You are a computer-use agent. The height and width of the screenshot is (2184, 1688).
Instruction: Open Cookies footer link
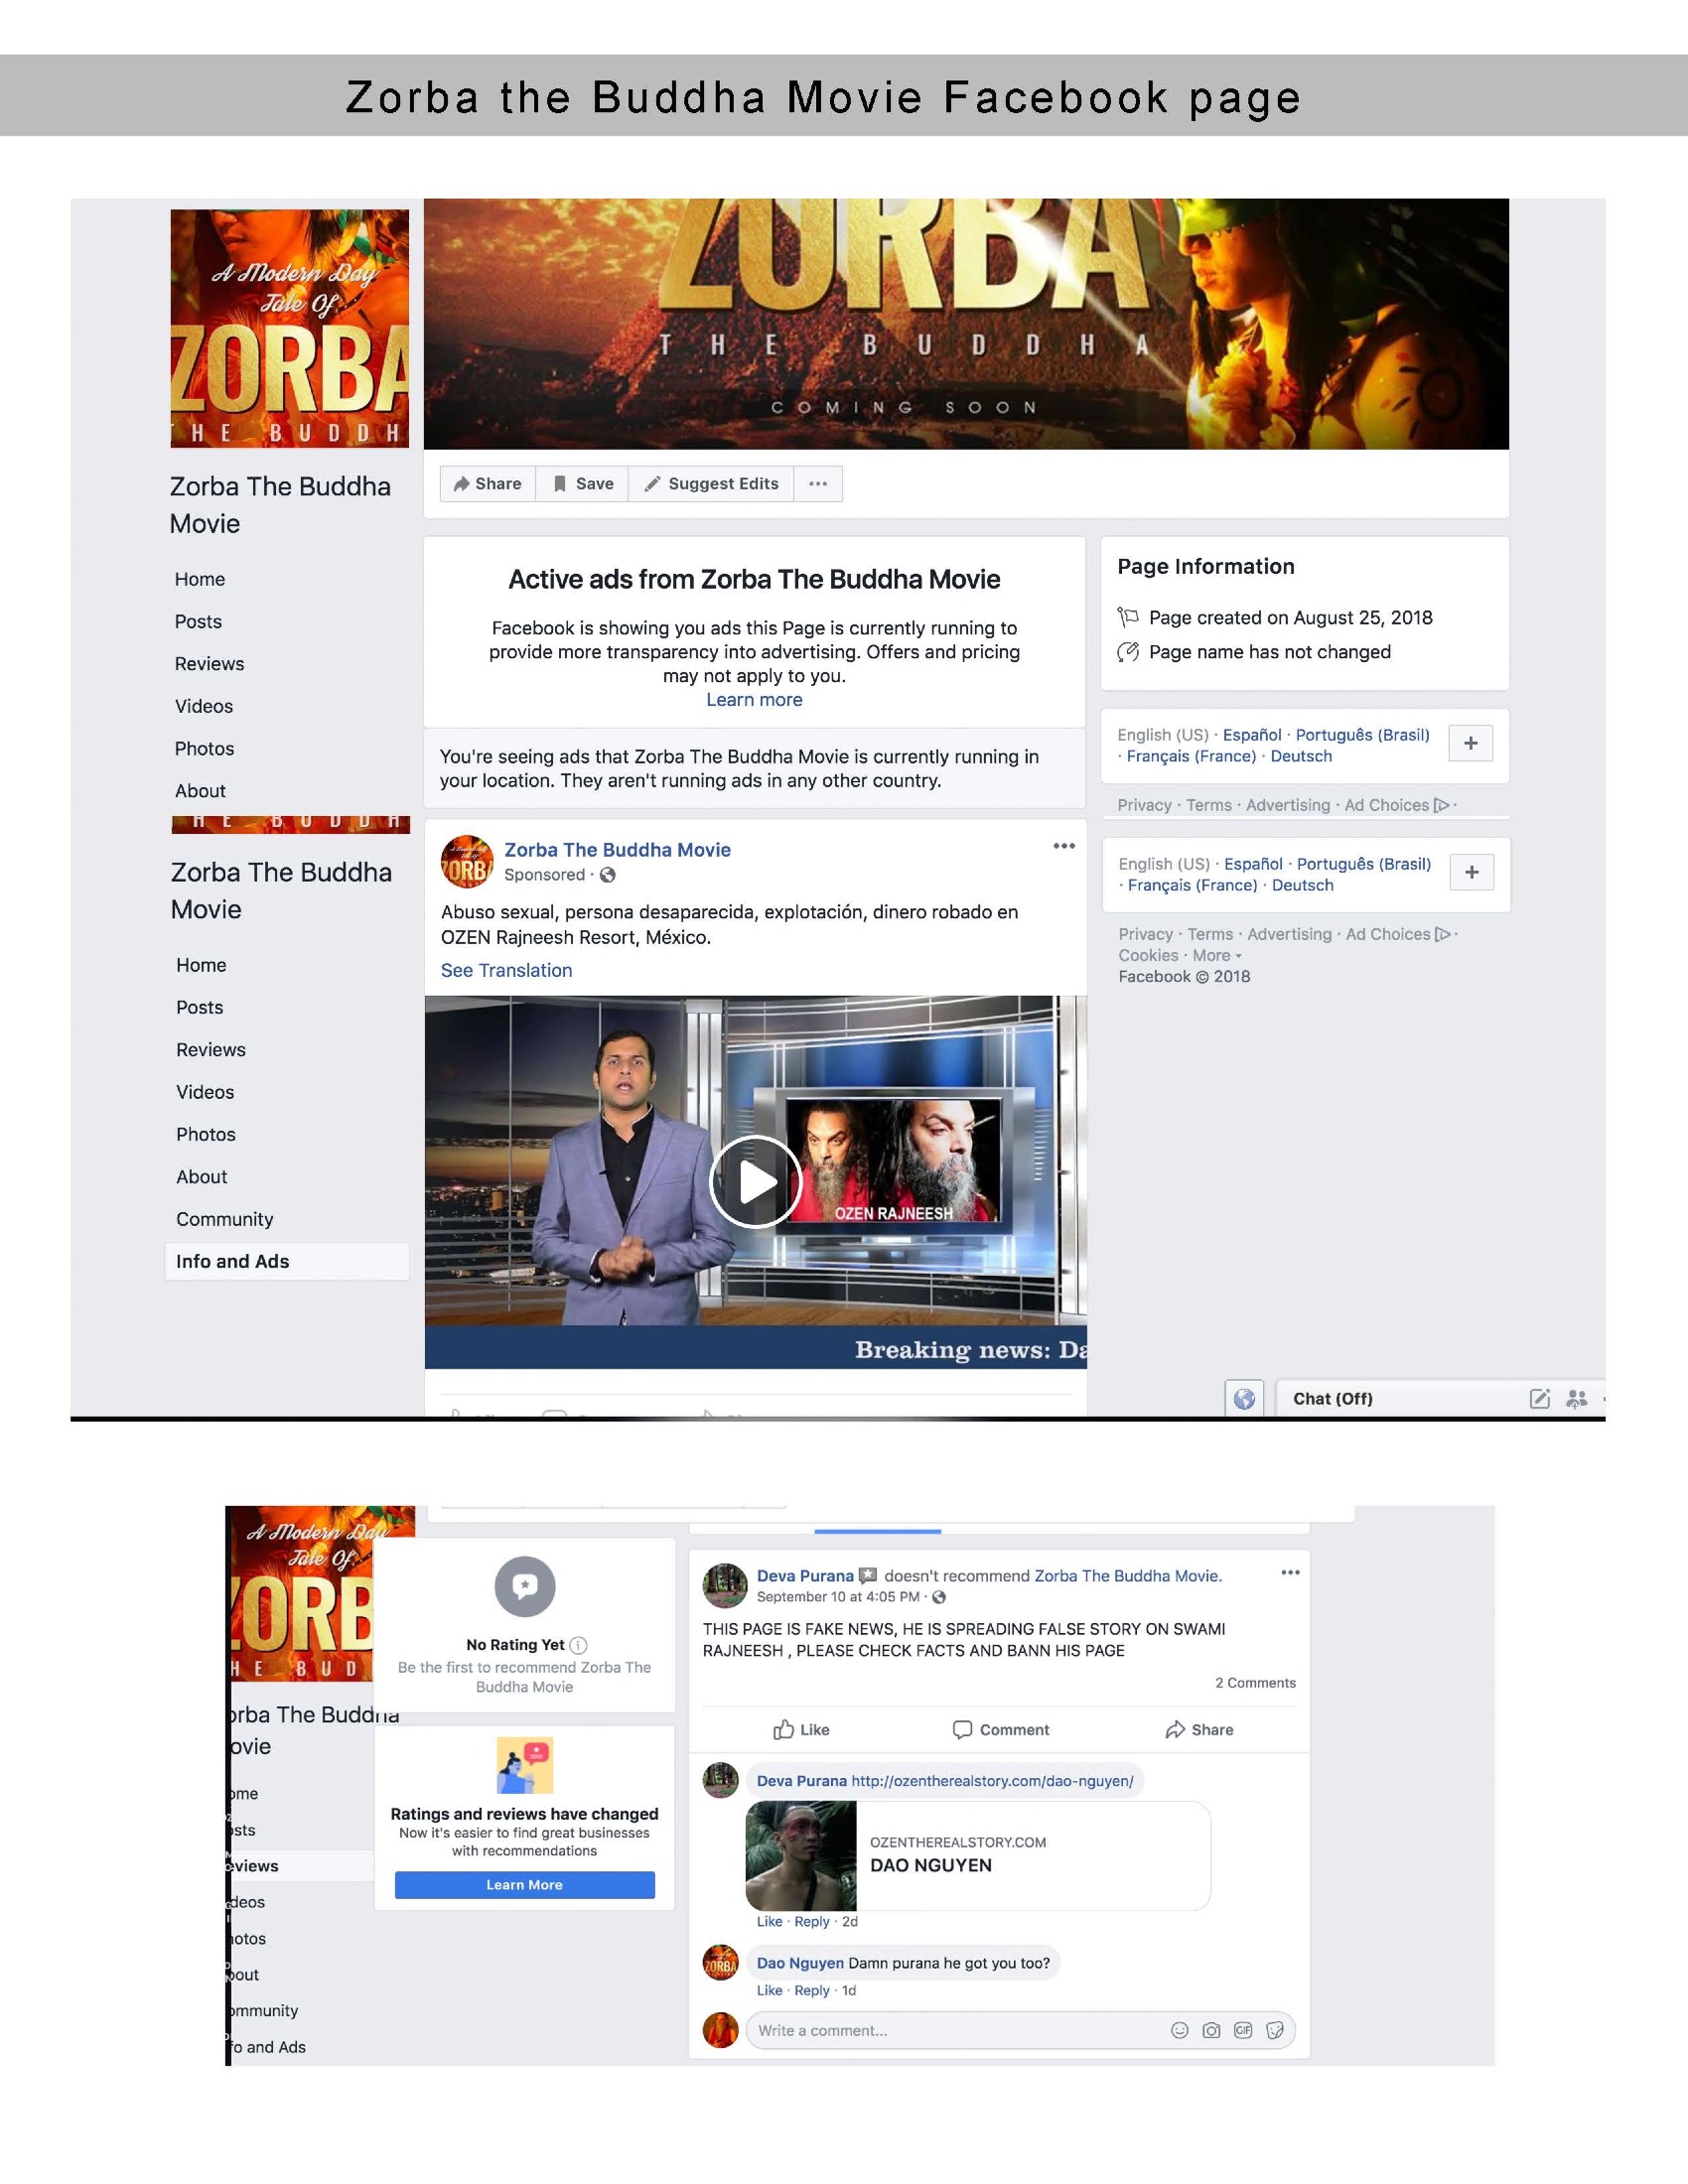point(1148,956)
